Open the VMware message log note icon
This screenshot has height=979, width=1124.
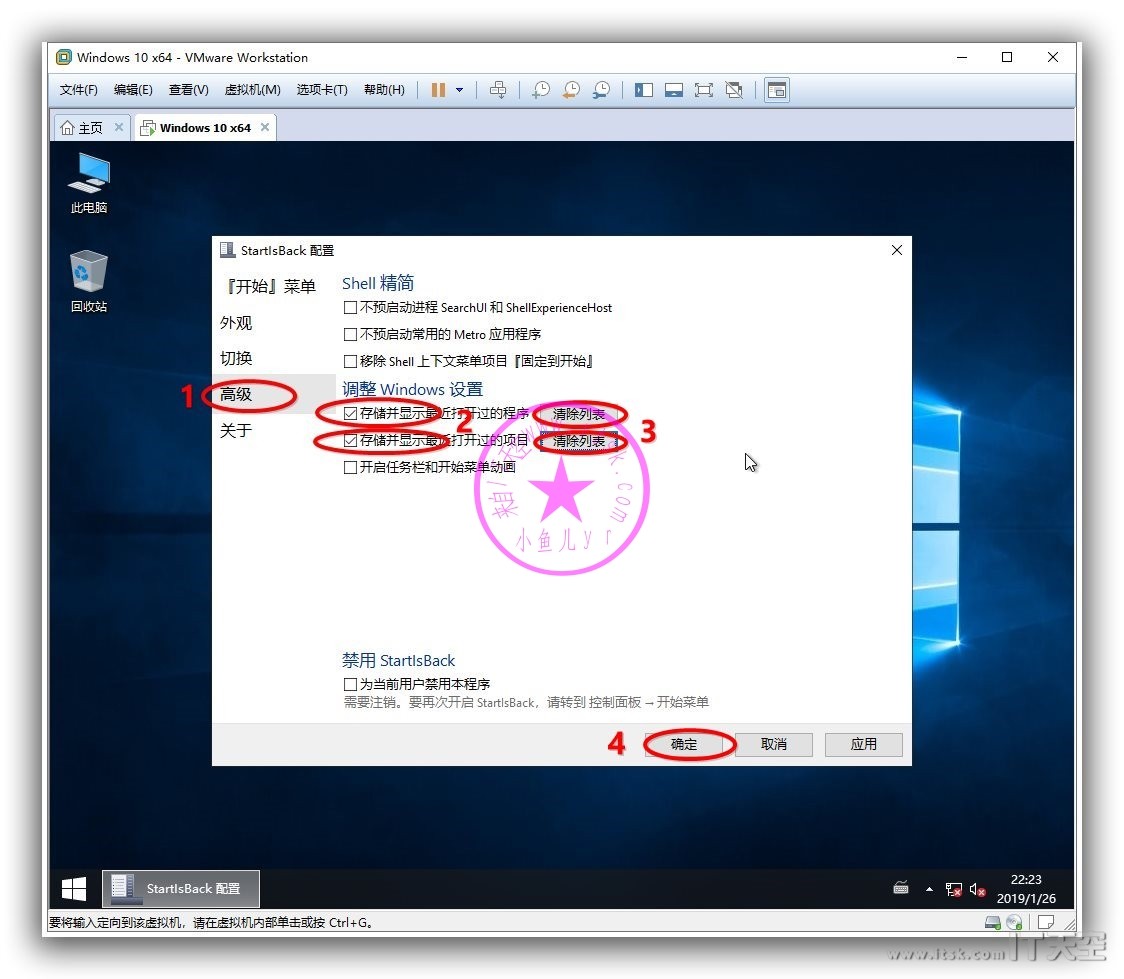(1046, 922)
